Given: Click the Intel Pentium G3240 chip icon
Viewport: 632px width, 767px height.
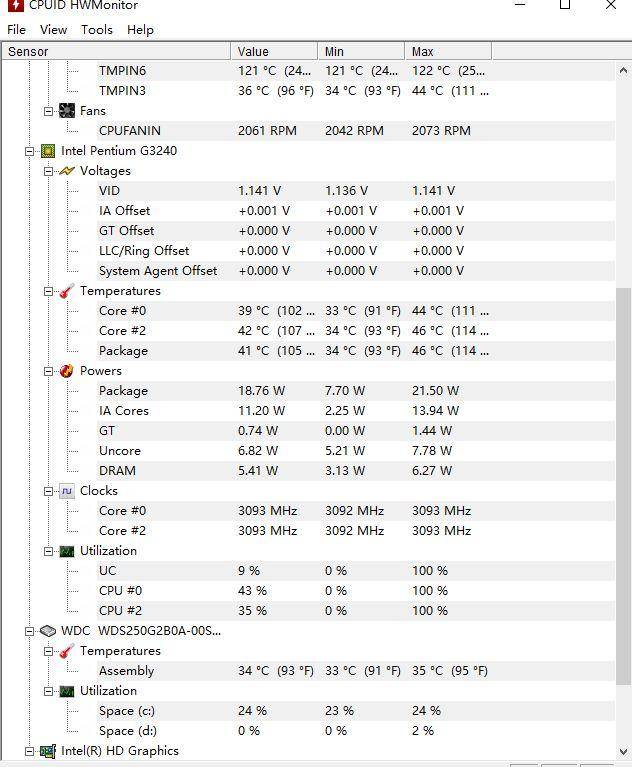Looking at the screenshot, I should [x=48, y=151].
